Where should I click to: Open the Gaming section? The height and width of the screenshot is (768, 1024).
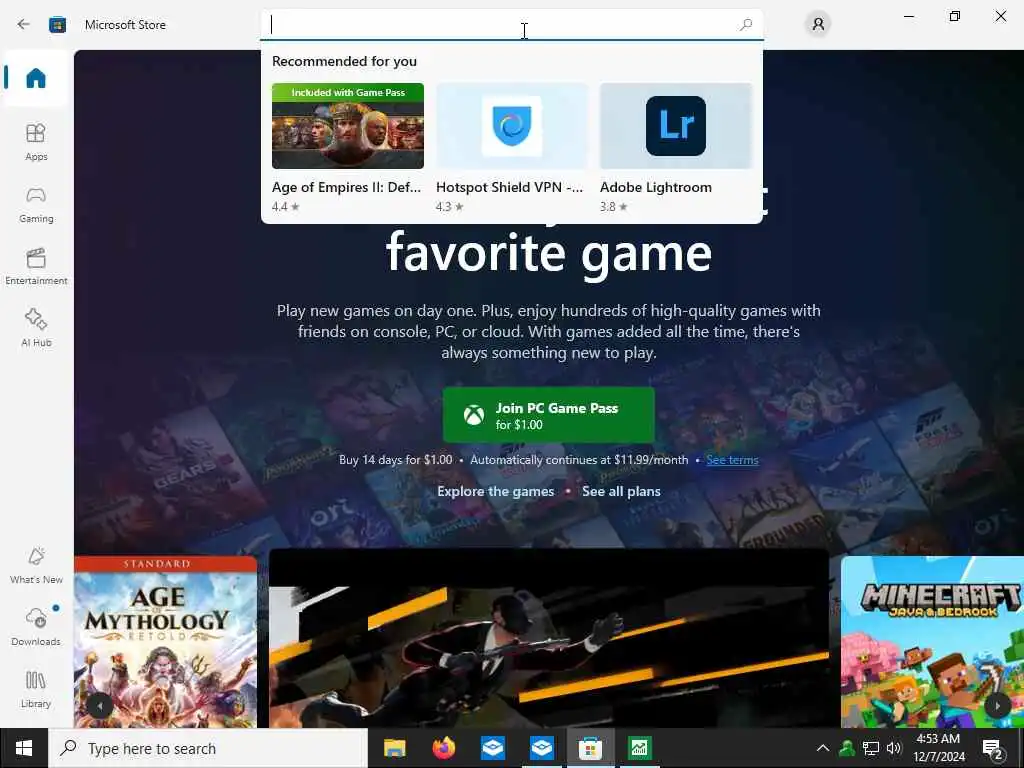(36, 204)
